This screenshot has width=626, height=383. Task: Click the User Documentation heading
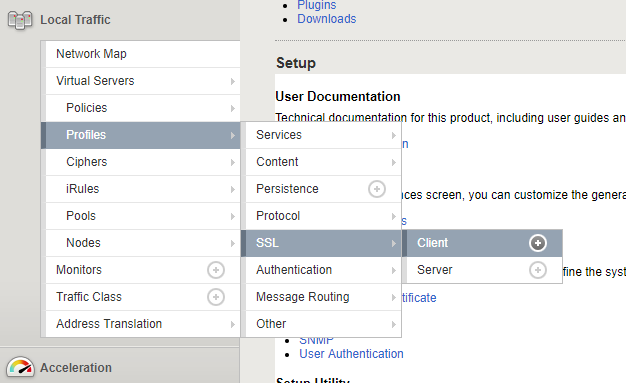tap(338, 97)
